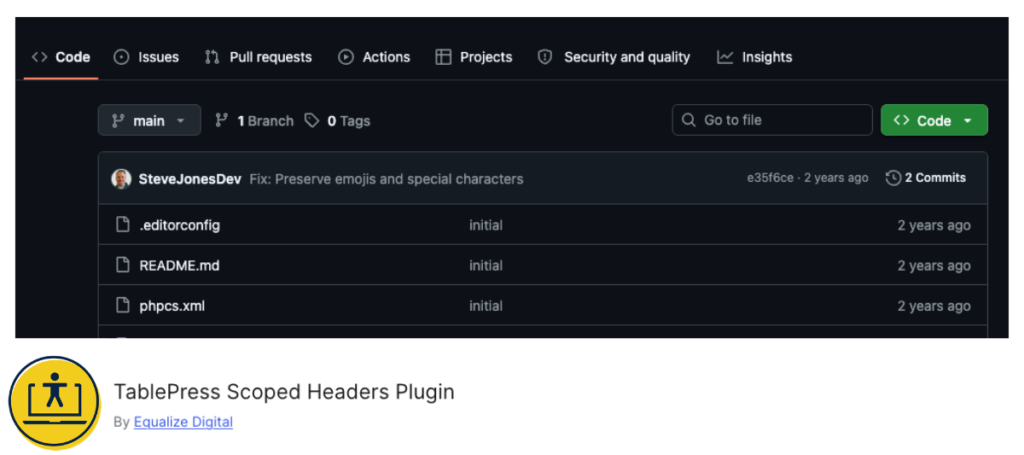The height and width of the screenshot is (455, 1024).
Task: Open the Code tab
Action: coord(61,57)
